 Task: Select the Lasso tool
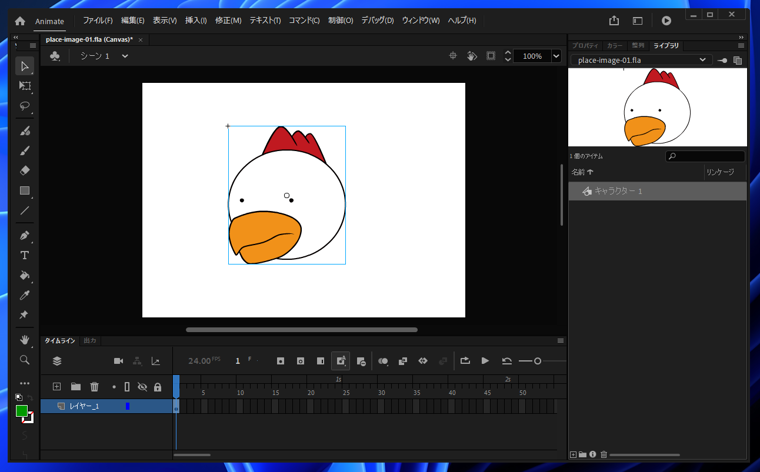pos(25,106)
